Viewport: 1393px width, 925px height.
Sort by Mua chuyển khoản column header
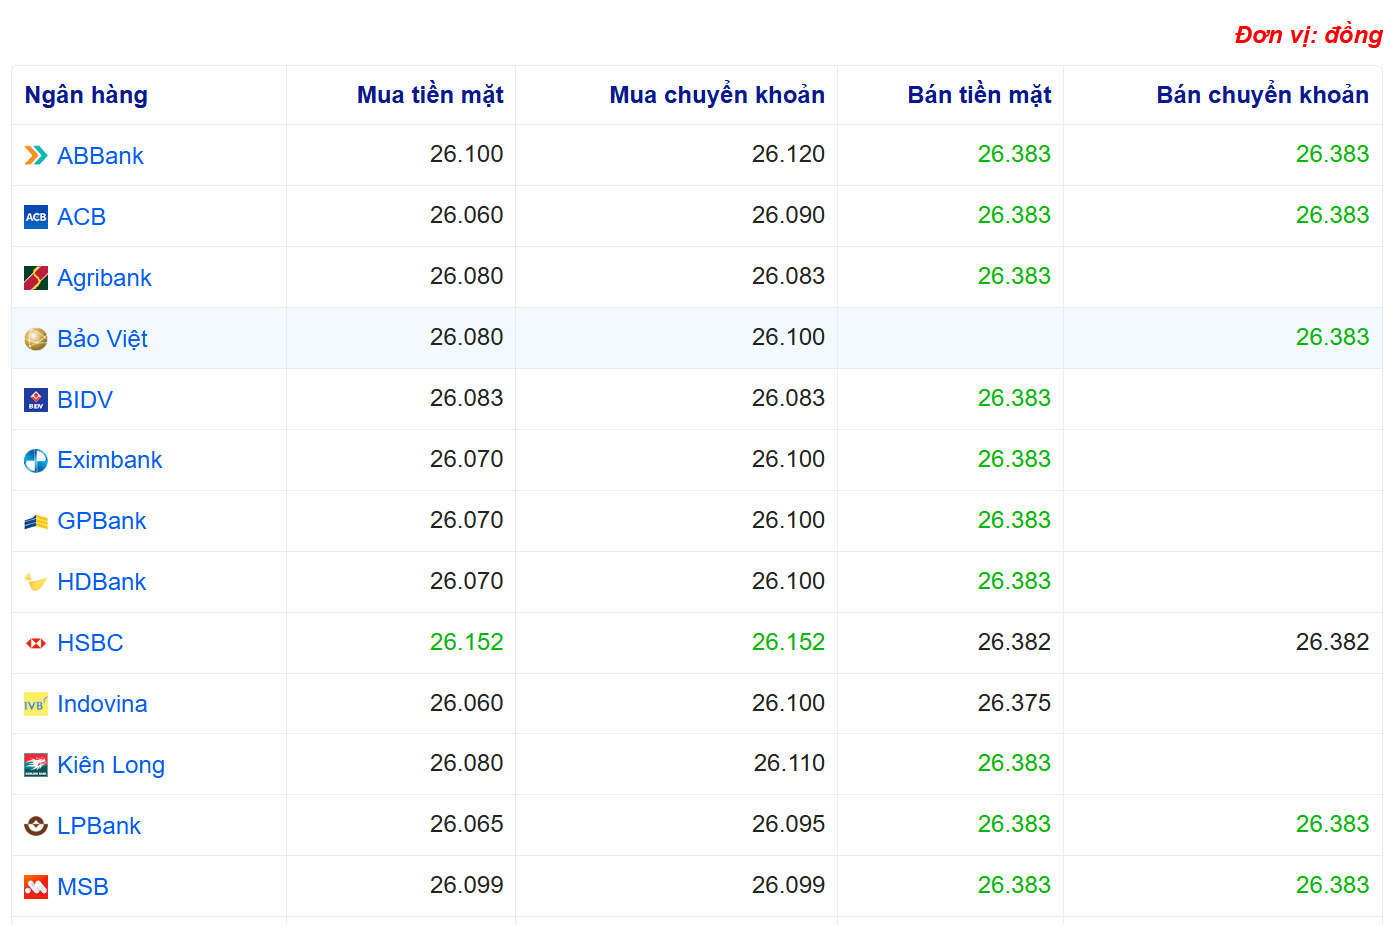point(717,95)
